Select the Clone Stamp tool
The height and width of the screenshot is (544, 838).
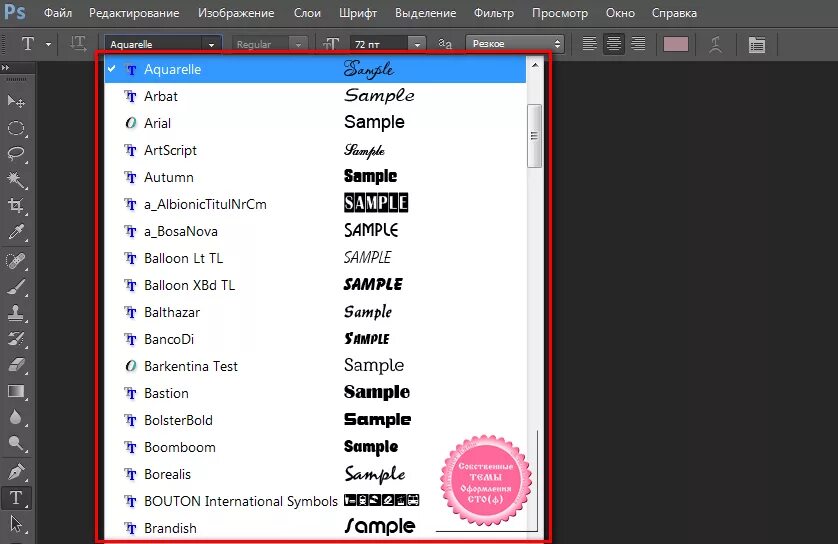click(16, 313)
